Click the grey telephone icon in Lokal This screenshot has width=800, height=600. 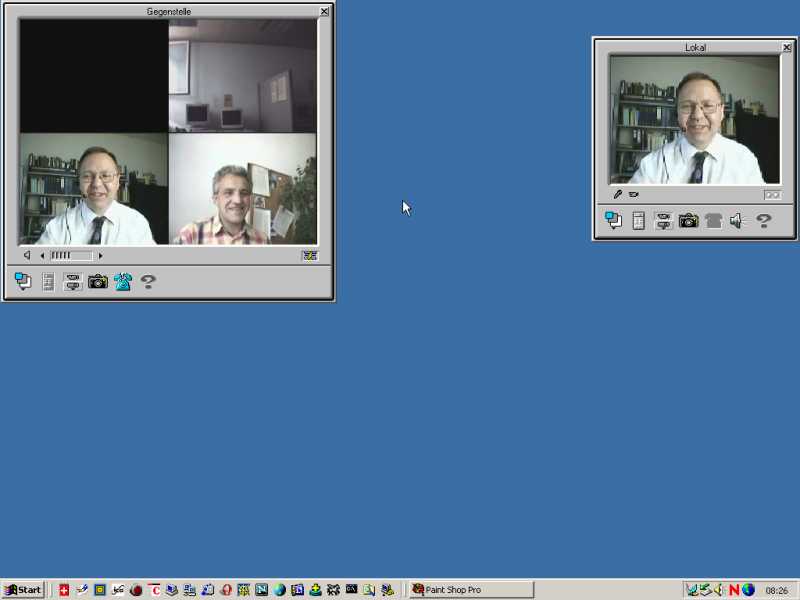[713, 220]
